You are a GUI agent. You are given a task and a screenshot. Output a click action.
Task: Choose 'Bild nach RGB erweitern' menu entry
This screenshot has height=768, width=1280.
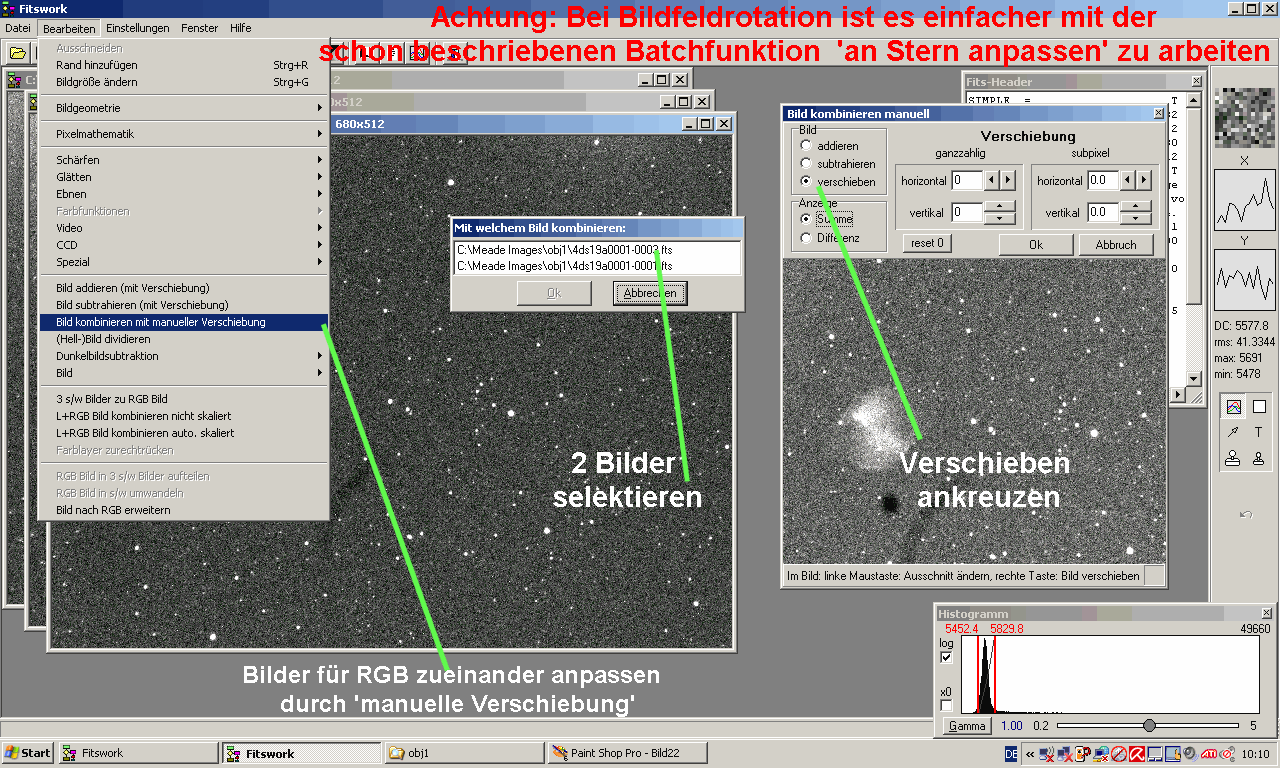[113, 510]
